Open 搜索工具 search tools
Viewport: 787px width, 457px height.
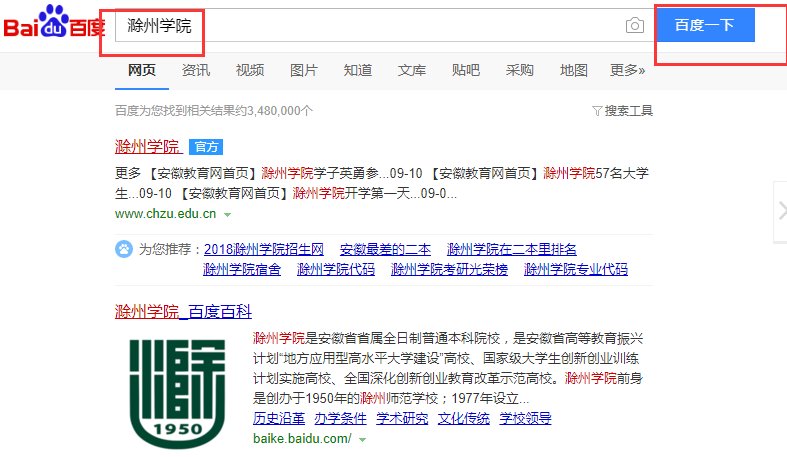(628, 111)
